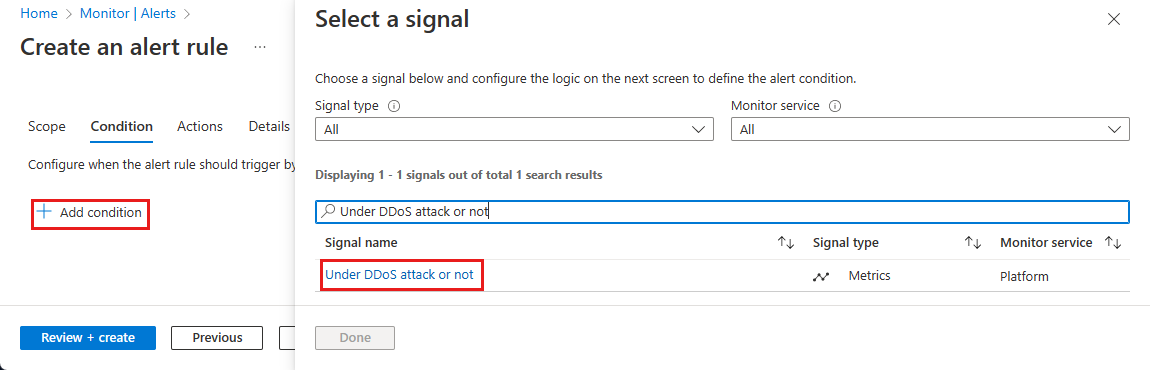Screen dimensions: 1150x370
Task: Click the Review + create button
Action: [x=88, y=338]
